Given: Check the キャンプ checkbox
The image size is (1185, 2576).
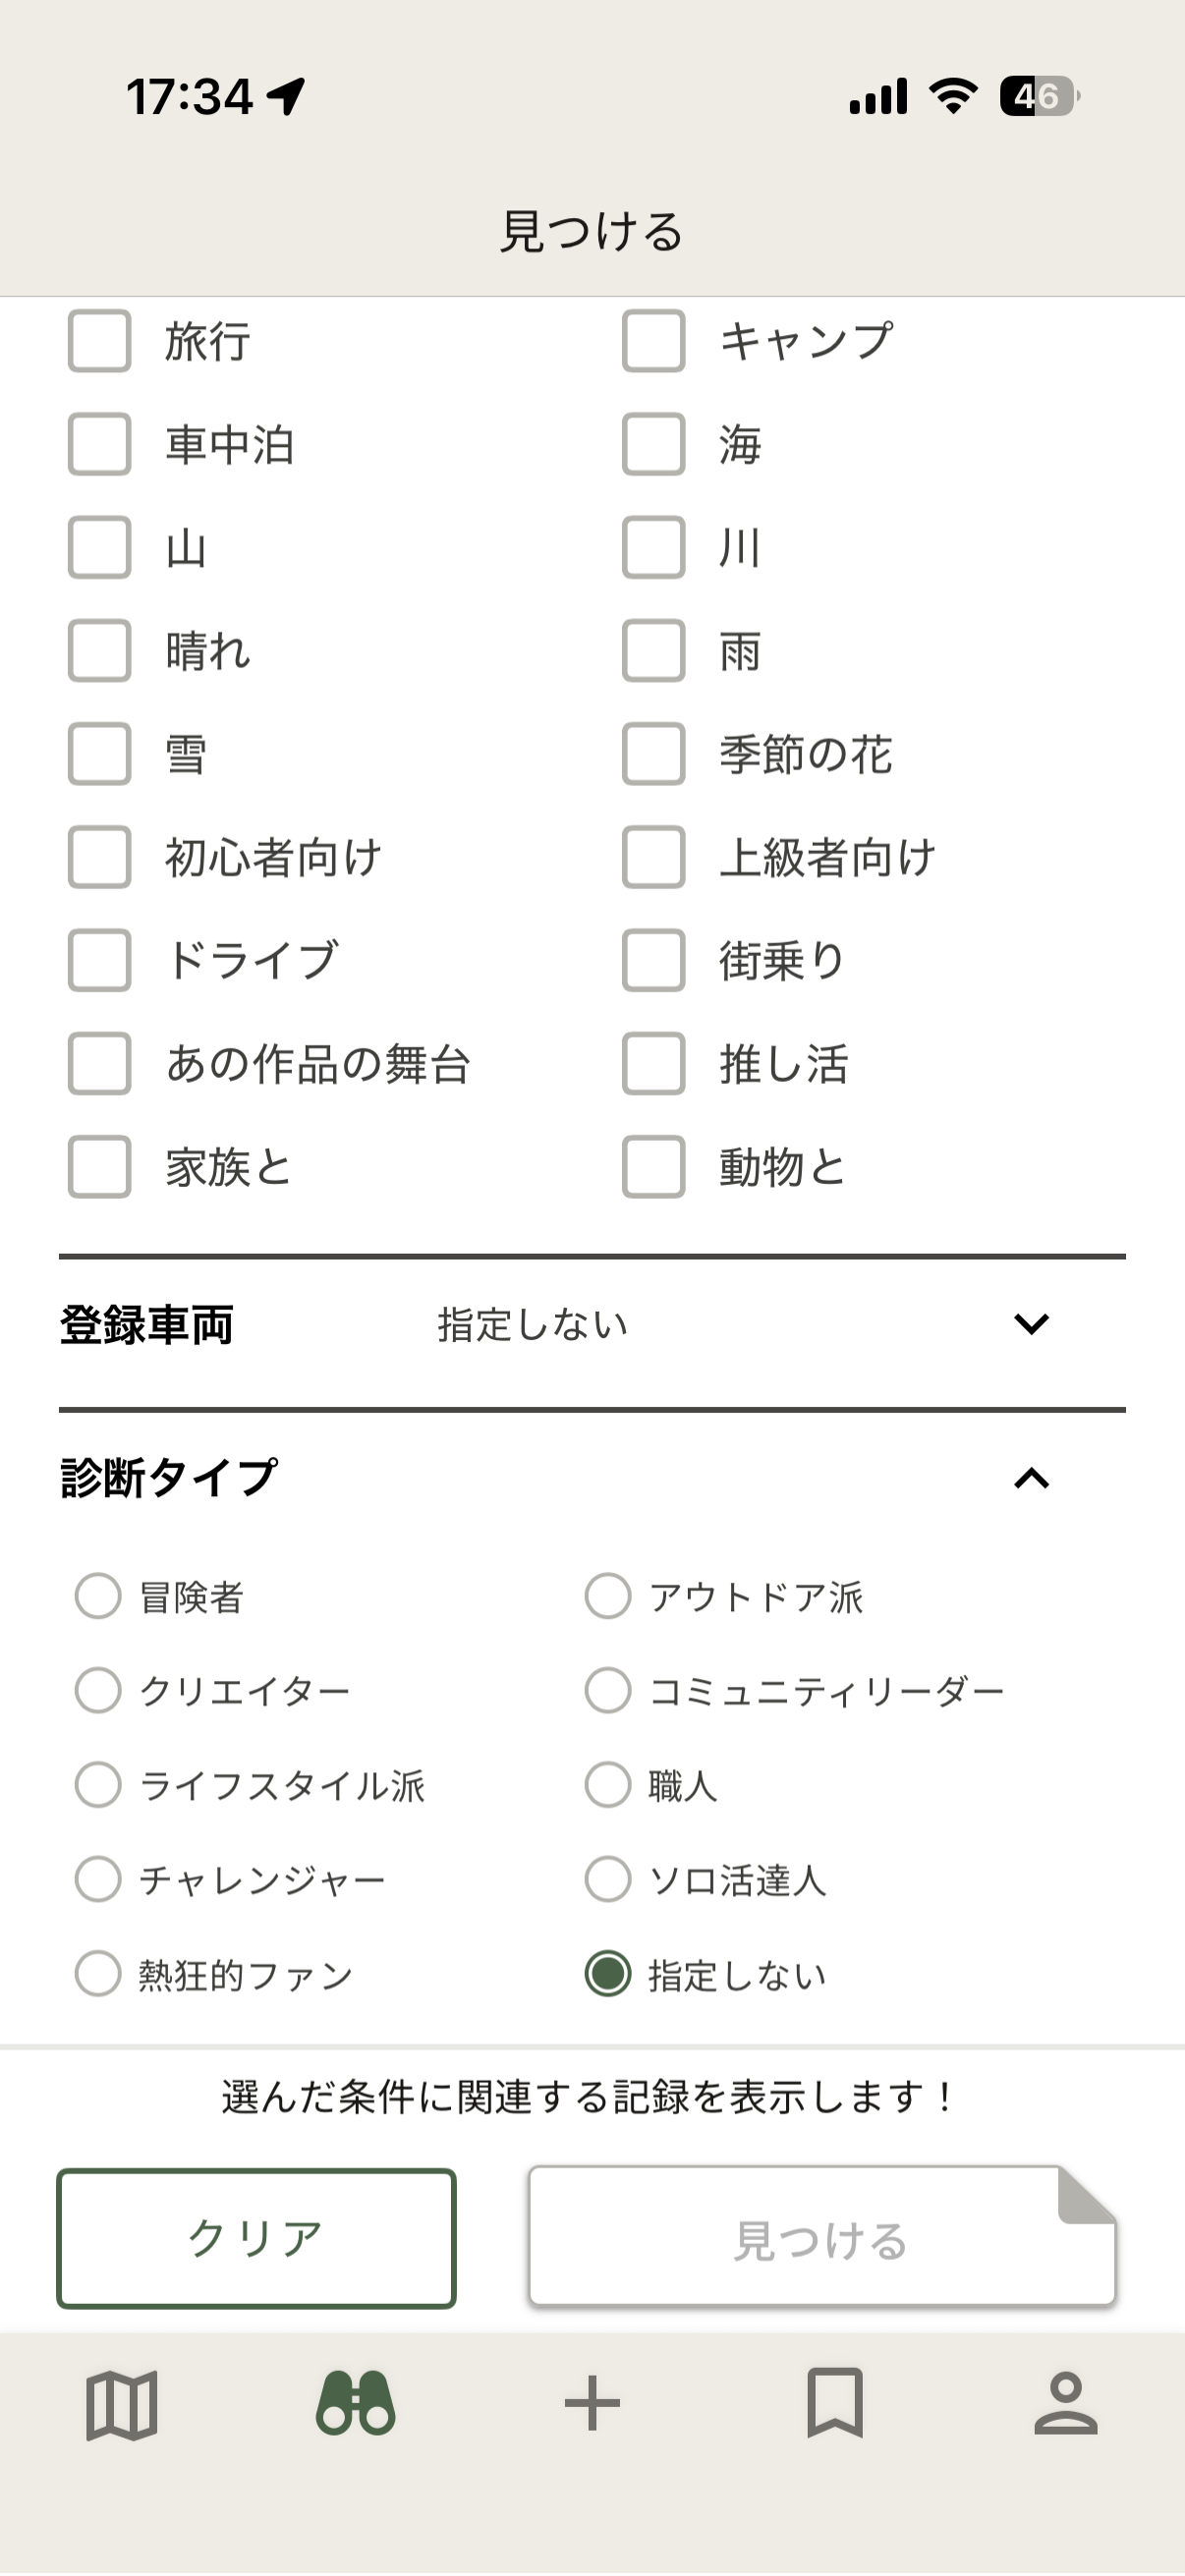Looking at the screenshot, I should point(654,341).
